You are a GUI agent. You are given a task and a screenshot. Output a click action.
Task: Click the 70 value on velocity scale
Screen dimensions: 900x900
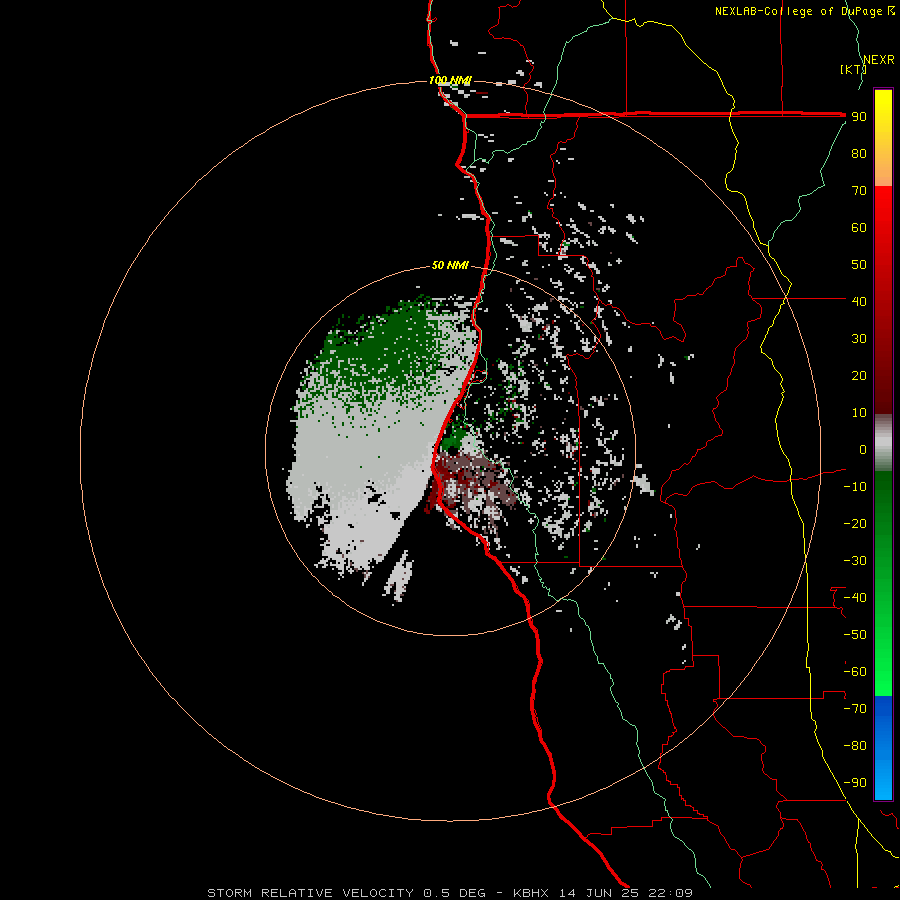click(859, 191)
